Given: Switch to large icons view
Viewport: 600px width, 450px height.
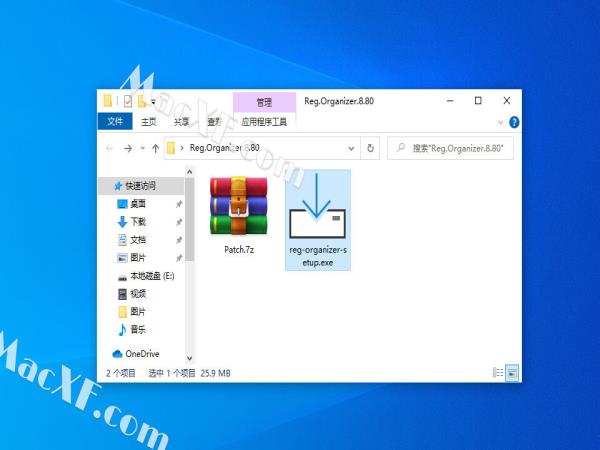Looking at the screenshot, I should pos(512,373).
